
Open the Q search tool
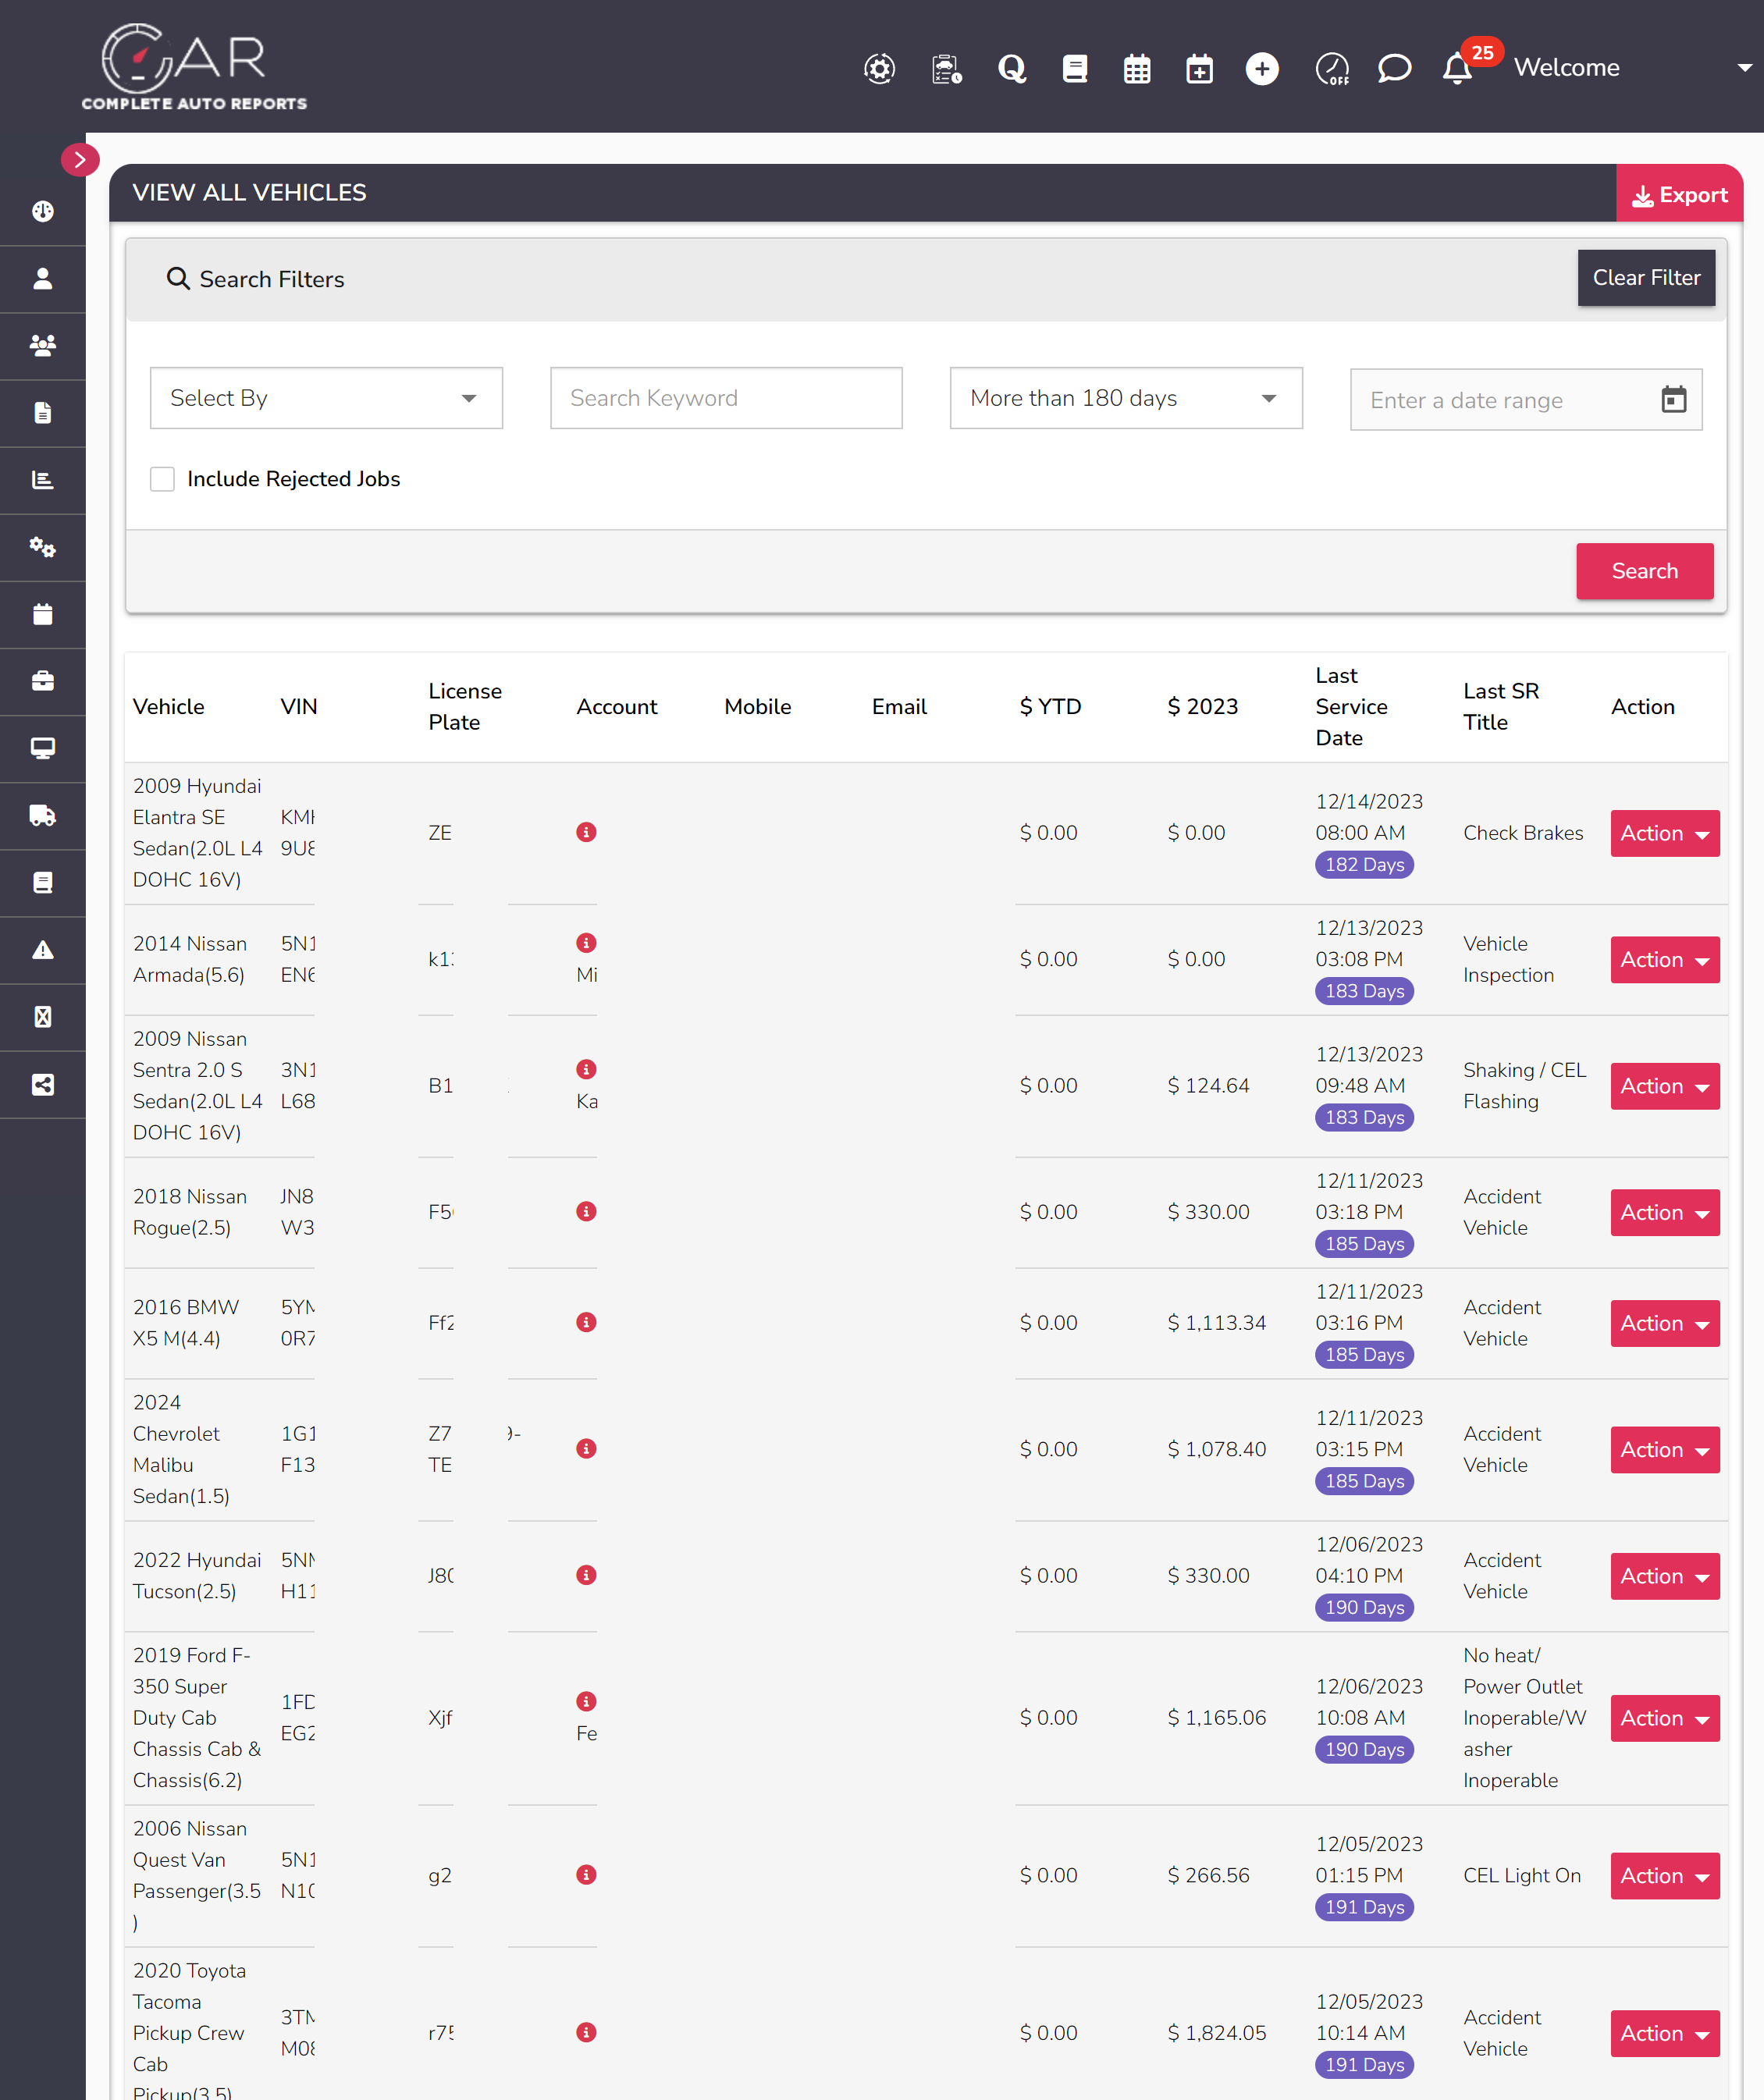pyautogui.click(x=1013, y=68)
